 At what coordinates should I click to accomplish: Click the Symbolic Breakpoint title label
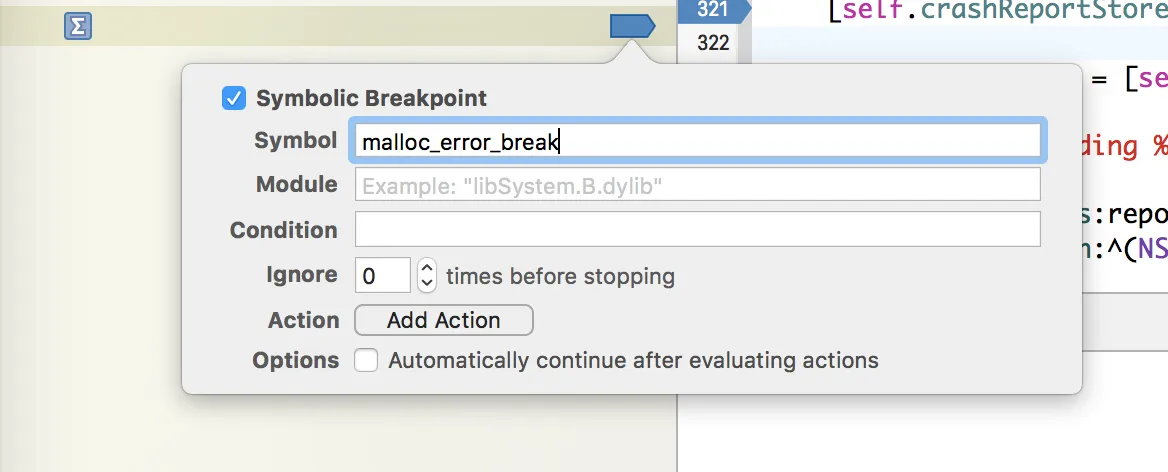pos(371,98)
